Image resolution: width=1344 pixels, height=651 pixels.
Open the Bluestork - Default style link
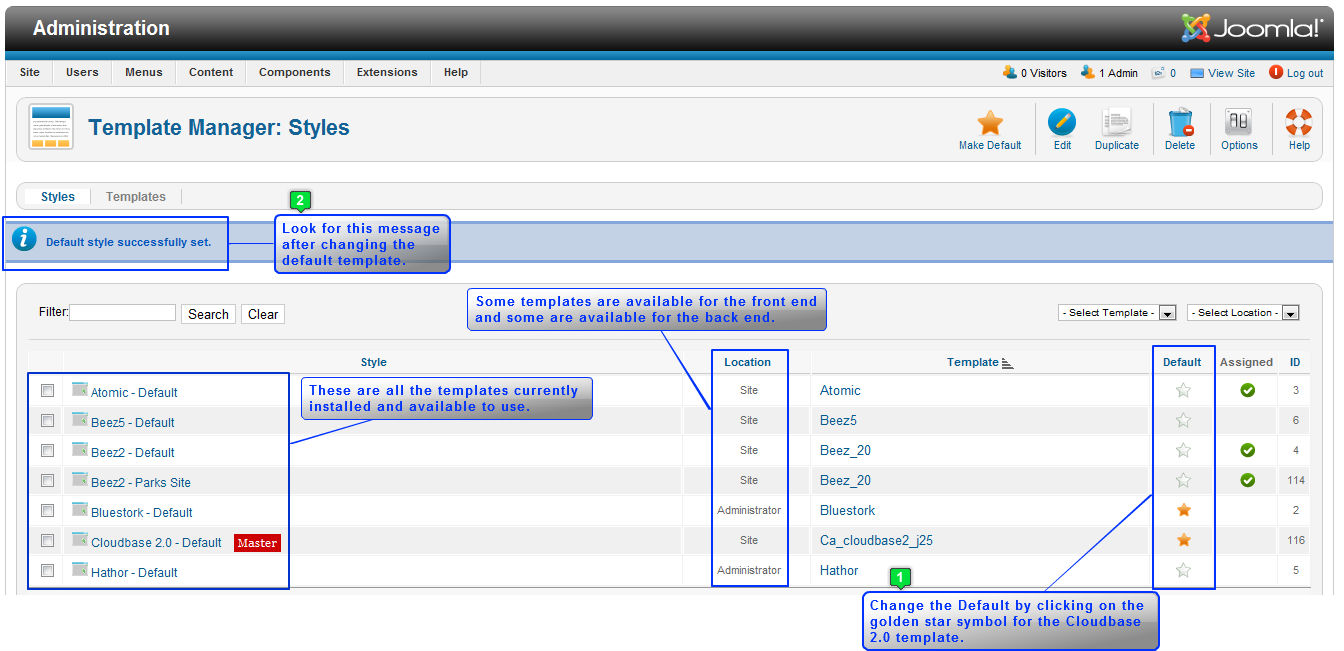(141, 513)
